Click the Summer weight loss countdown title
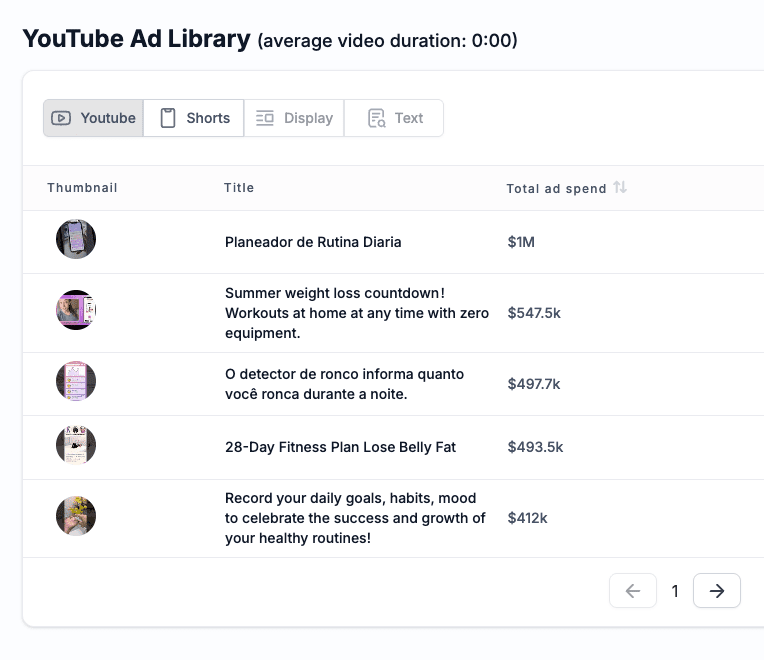 [356, 313]
